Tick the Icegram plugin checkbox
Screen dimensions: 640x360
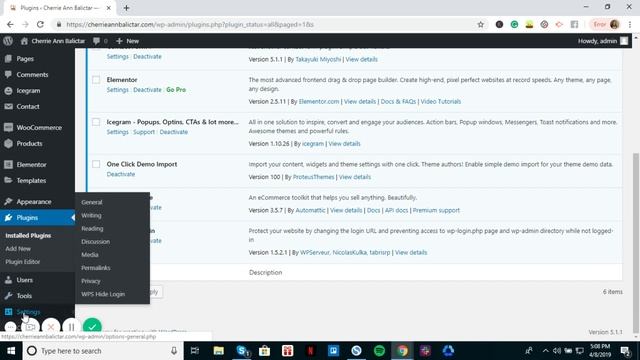(96, 122)
